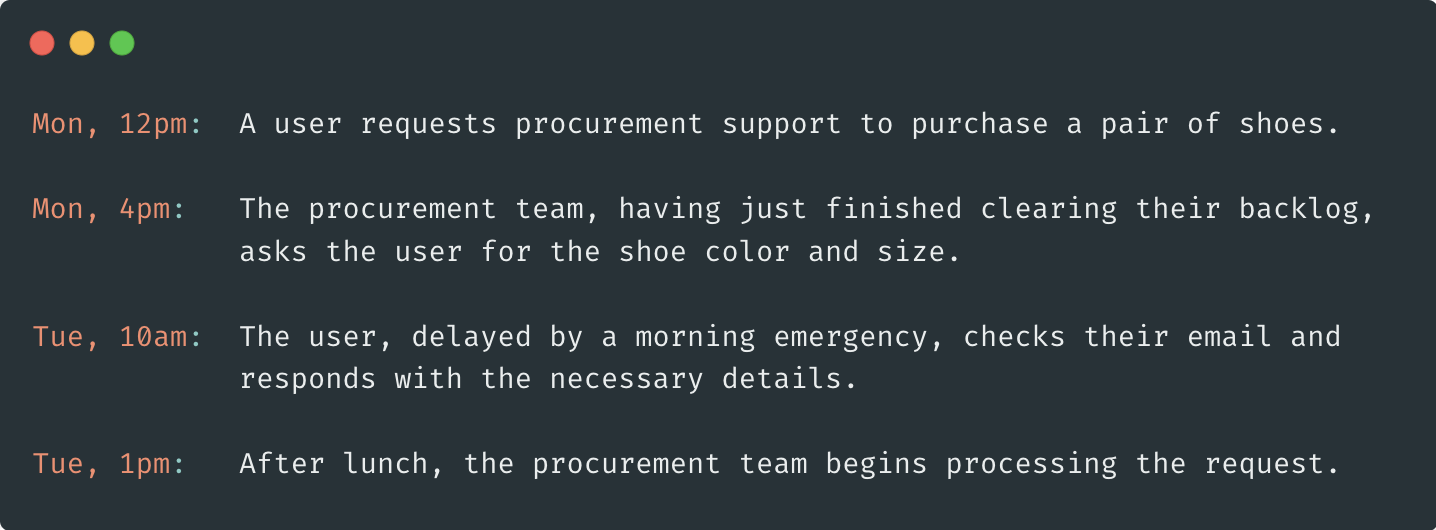
Task: Click the word "lunch" in the last entry
Action: click(384, 464)
